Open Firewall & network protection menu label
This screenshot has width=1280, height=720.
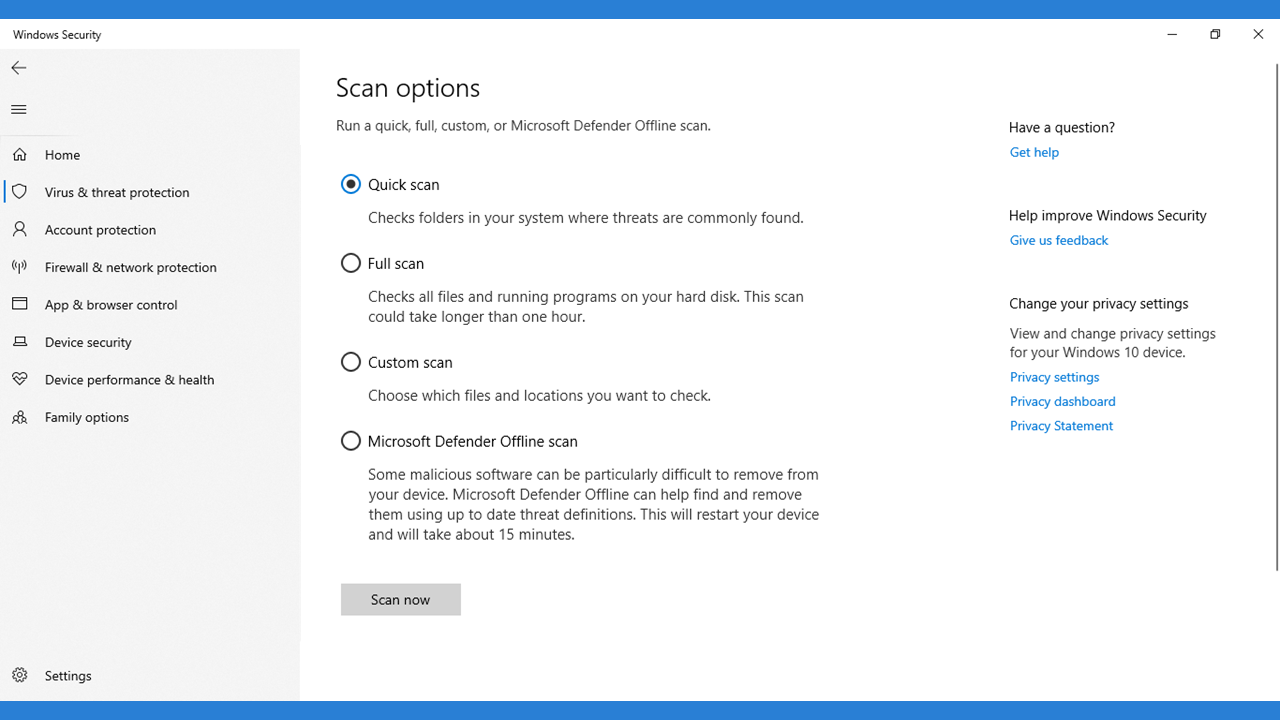(131, 267)
